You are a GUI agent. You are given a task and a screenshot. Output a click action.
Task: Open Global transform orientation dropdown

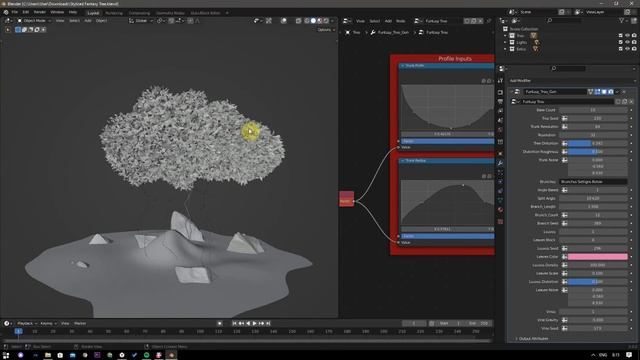tap(141, 20)
